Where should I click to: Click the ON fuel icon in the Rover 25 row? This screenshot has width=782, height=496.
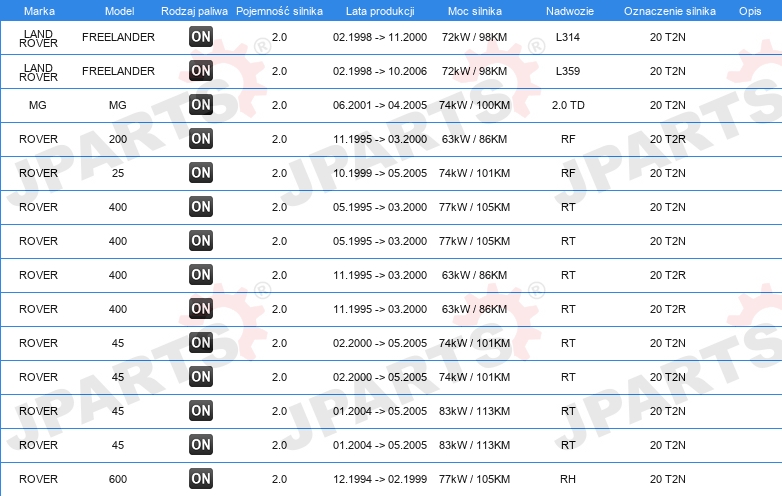[x=201, y=173]
